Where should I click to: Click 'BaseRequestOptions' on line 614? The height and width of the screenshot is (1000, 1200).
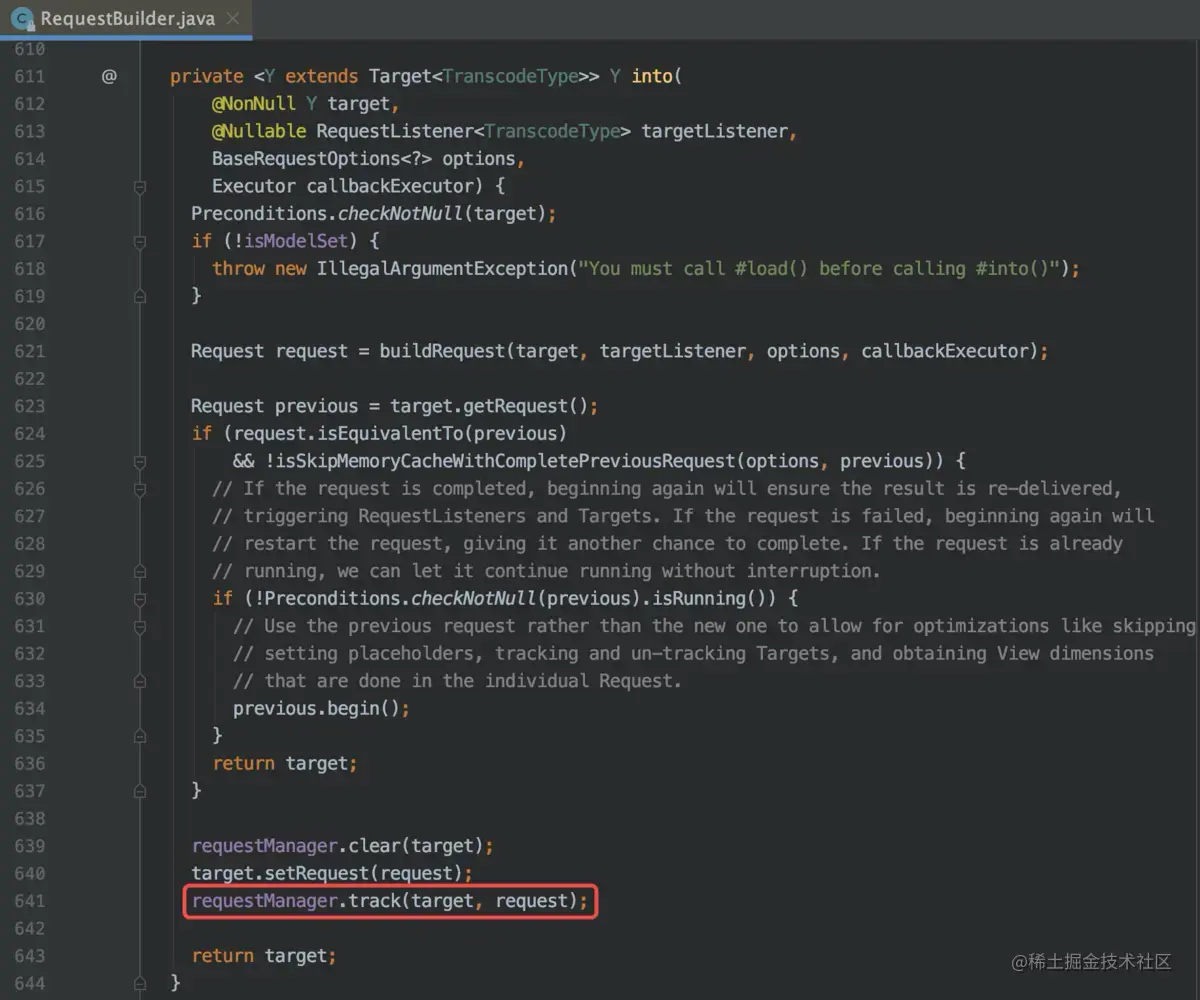pos(306,158)
